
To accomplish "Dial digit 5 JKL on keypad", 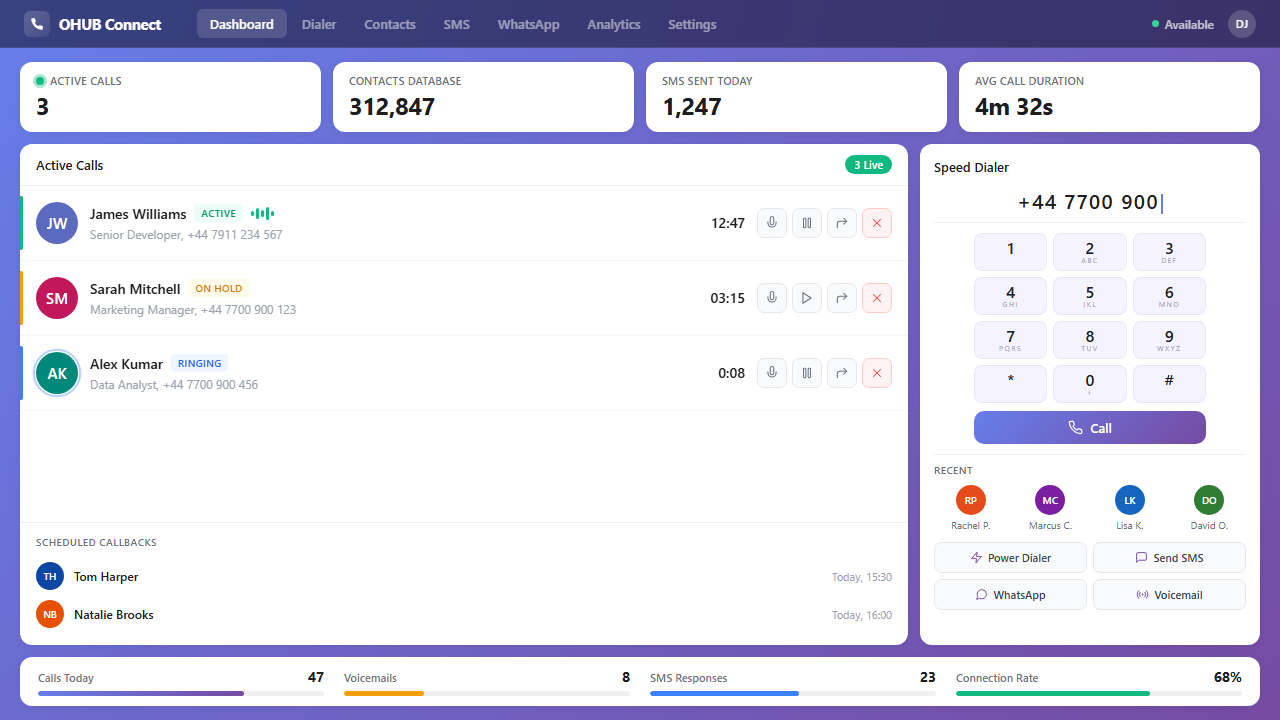I will 1090,296.
